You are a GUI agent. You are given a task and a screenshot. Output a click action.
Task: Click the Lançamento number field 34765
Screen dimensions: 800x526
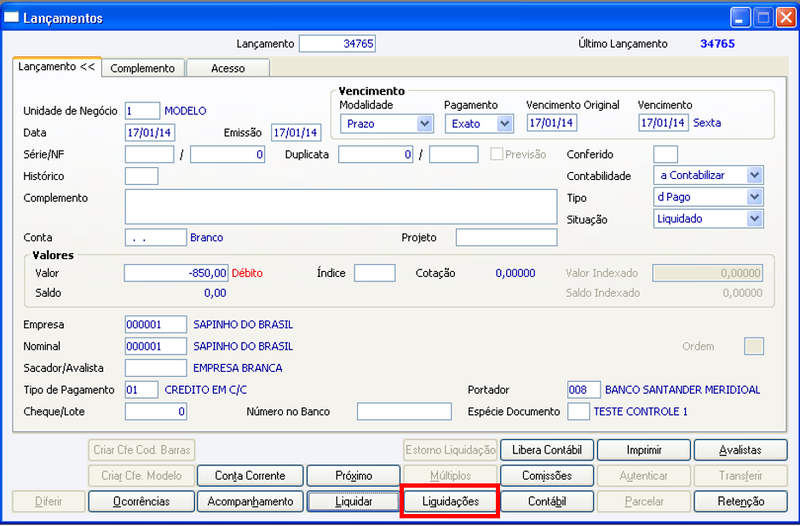pos(337,44)
